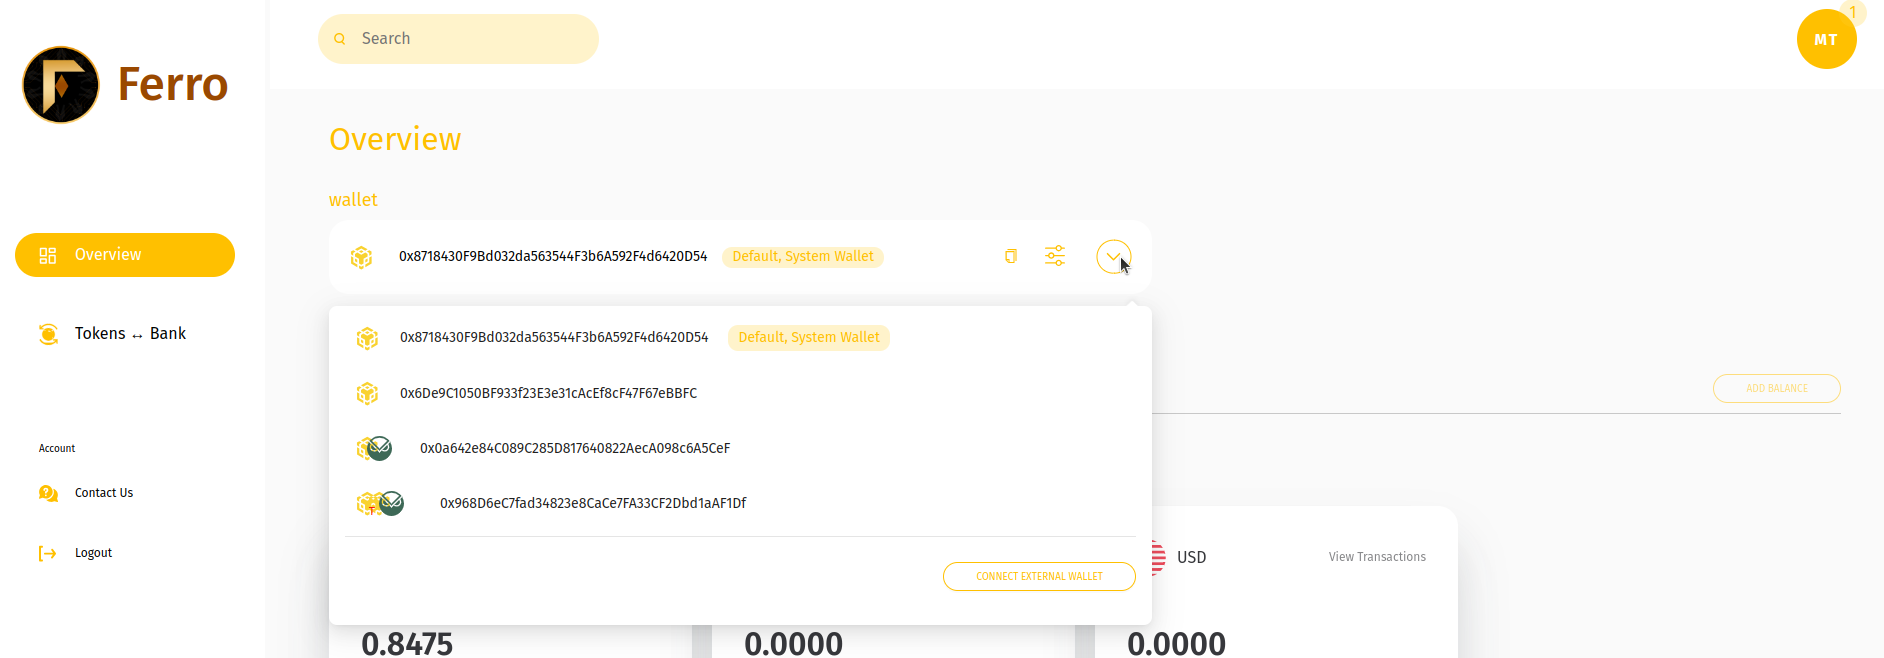Image resolution: width=1884 pixels, height=658 pixels.
Task: Open the MT user avatar menu
Action: tap(1826, 39)
